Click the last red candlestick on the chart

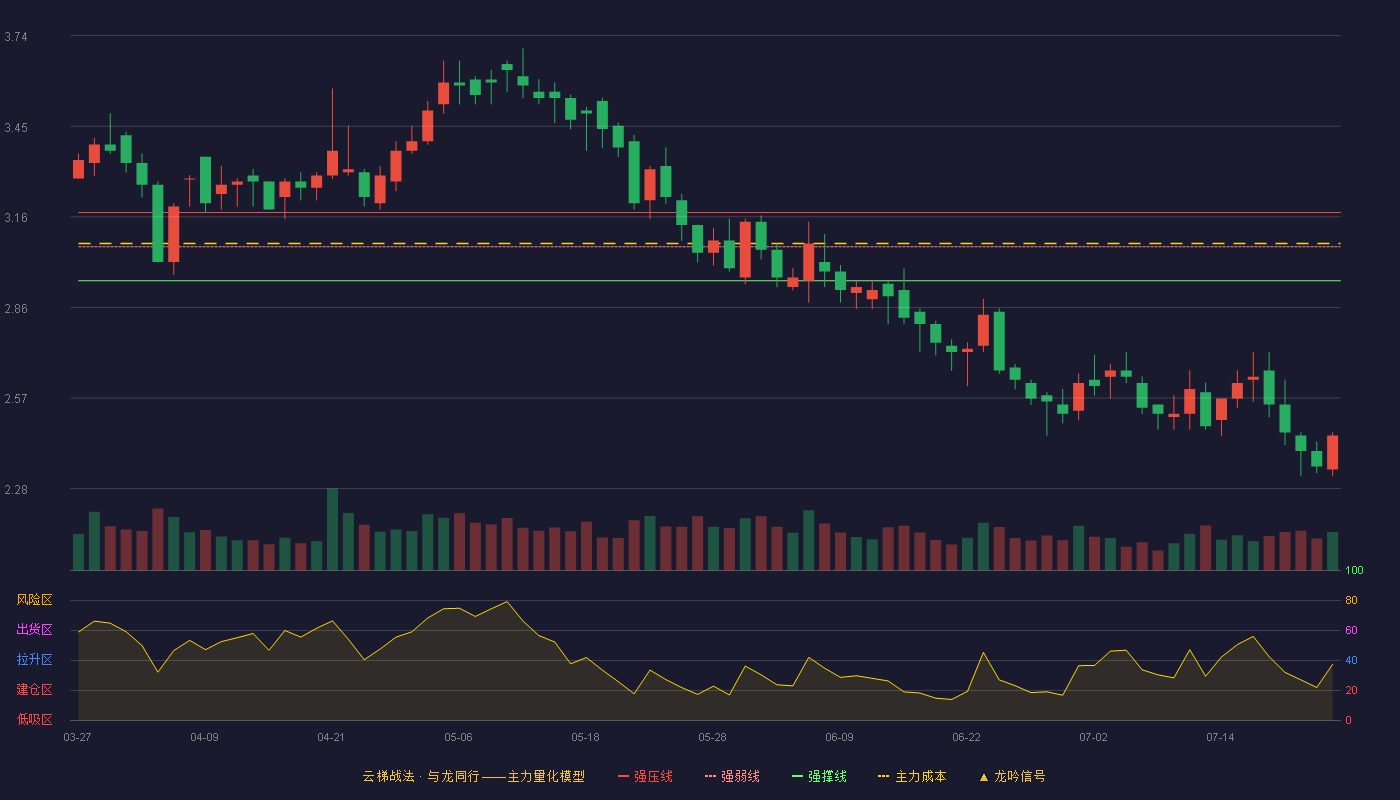coord(1332,453)
